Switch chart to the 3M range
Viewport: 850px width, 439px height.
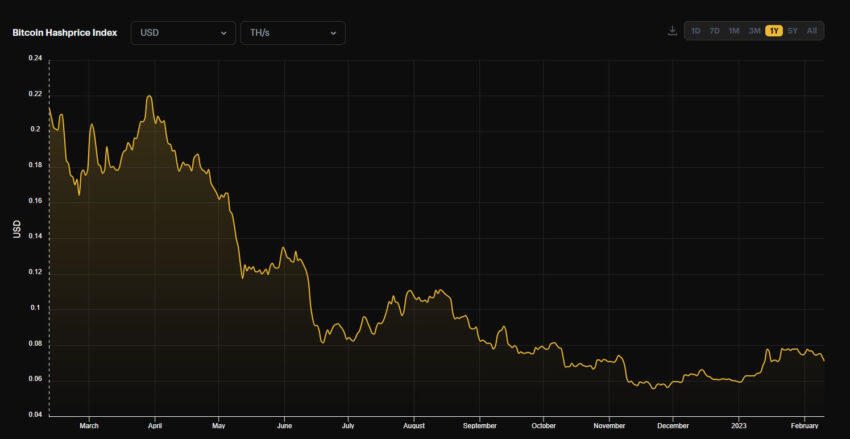click(x=754, y=31)
